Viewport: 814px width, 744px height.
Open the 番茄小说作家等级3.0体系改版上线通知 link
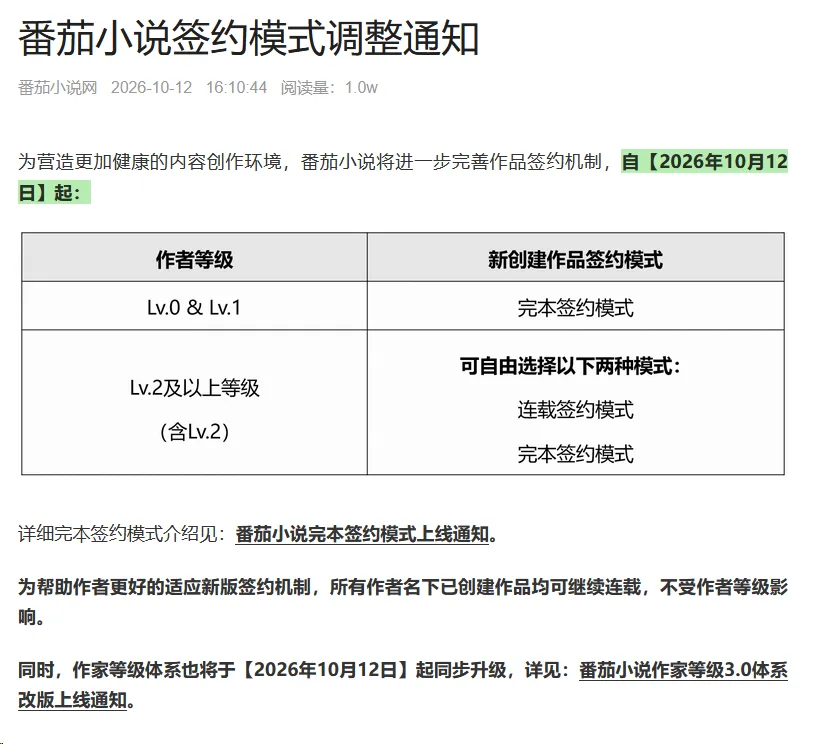(x=683, y=670)
